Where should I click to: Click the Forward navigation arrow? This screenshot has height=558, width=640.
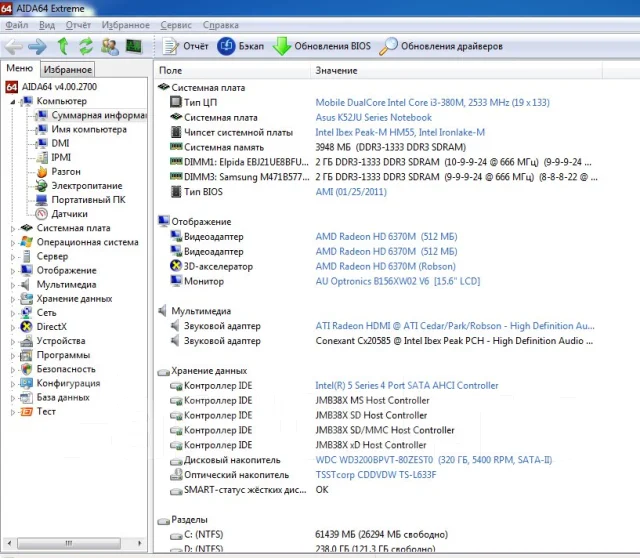pos(38,47)
